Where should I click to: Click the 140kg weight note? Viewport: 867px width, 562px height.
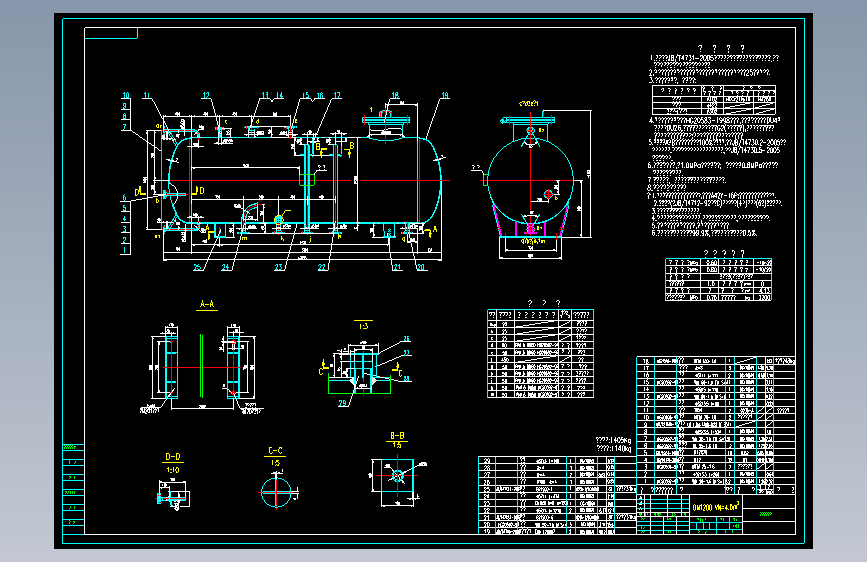click(x=614, y=449)
